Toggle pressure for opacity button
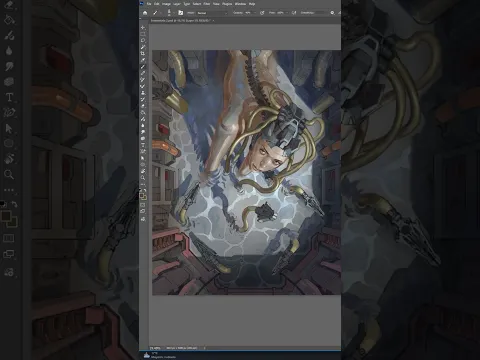 [262, 13]
